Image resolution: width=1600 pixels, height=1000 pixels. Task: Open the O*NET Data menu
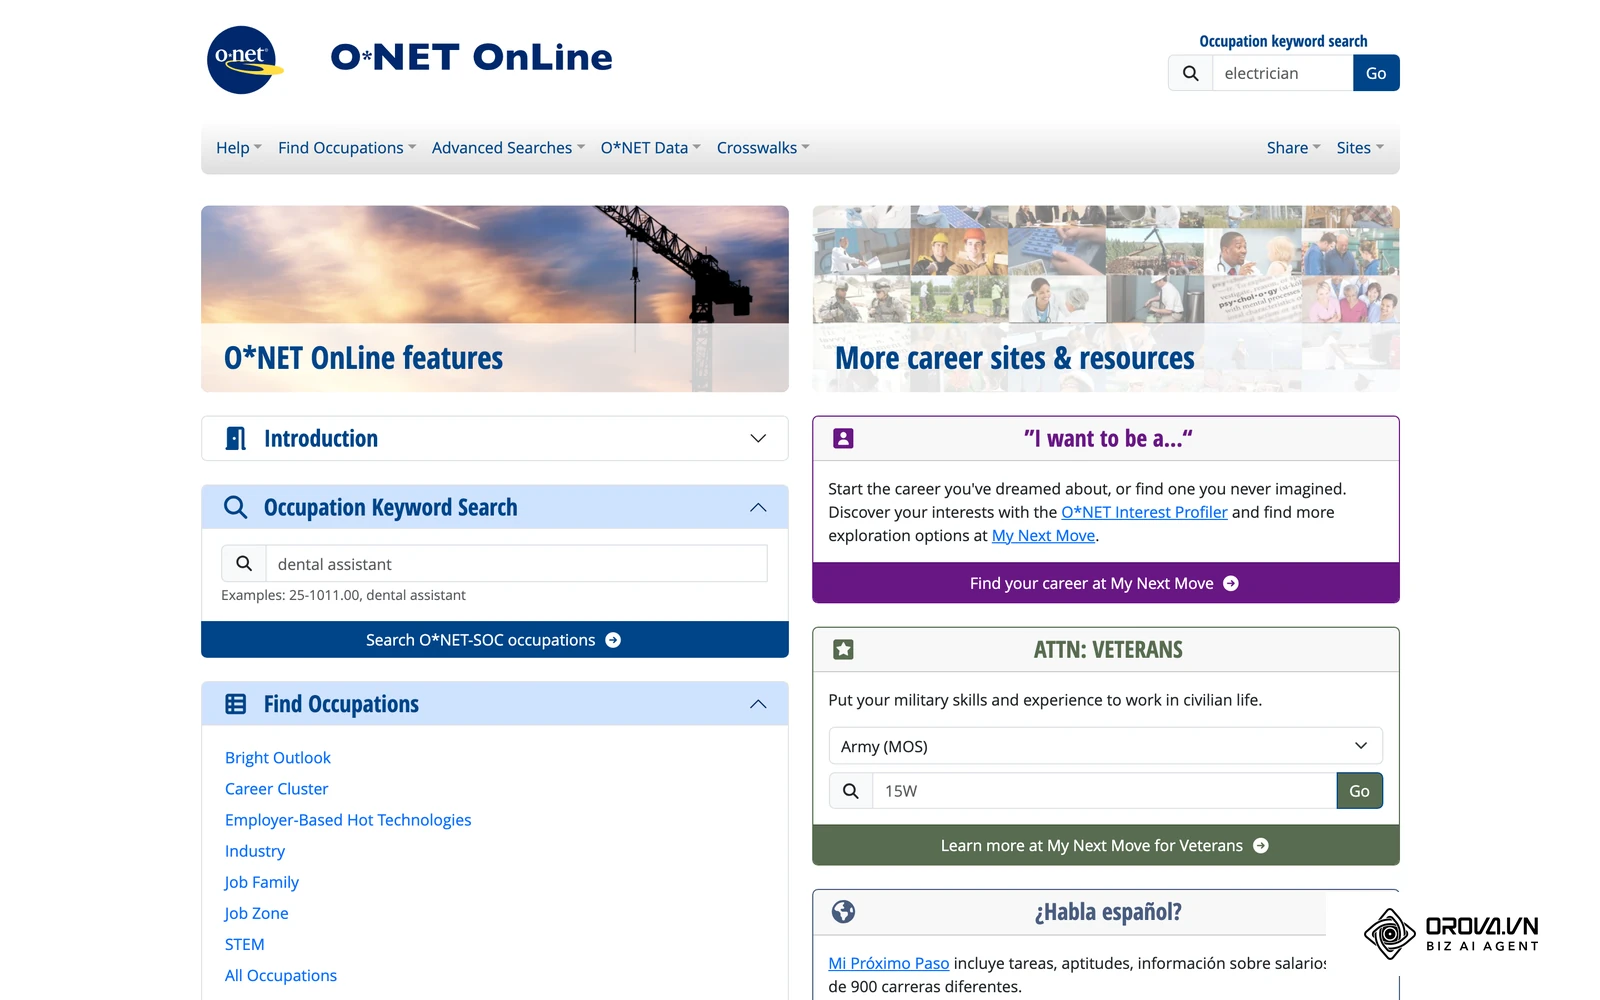651,148
